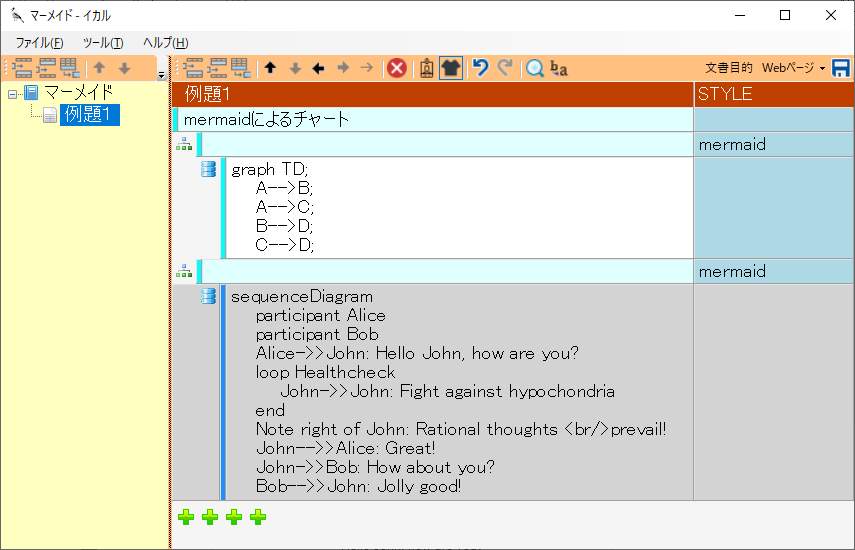Viewport: 855px width, 550px height.
Task: Click the first green plus icon
Action: [x=186, y=517]
